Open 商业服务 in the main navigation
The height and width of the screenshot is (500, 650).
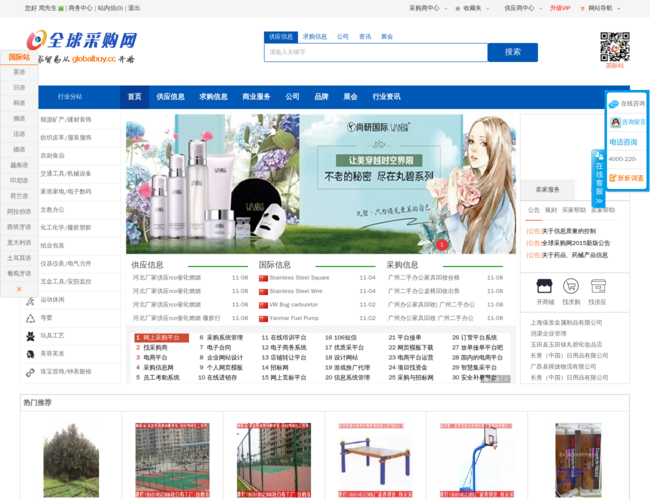click(256, 97)
